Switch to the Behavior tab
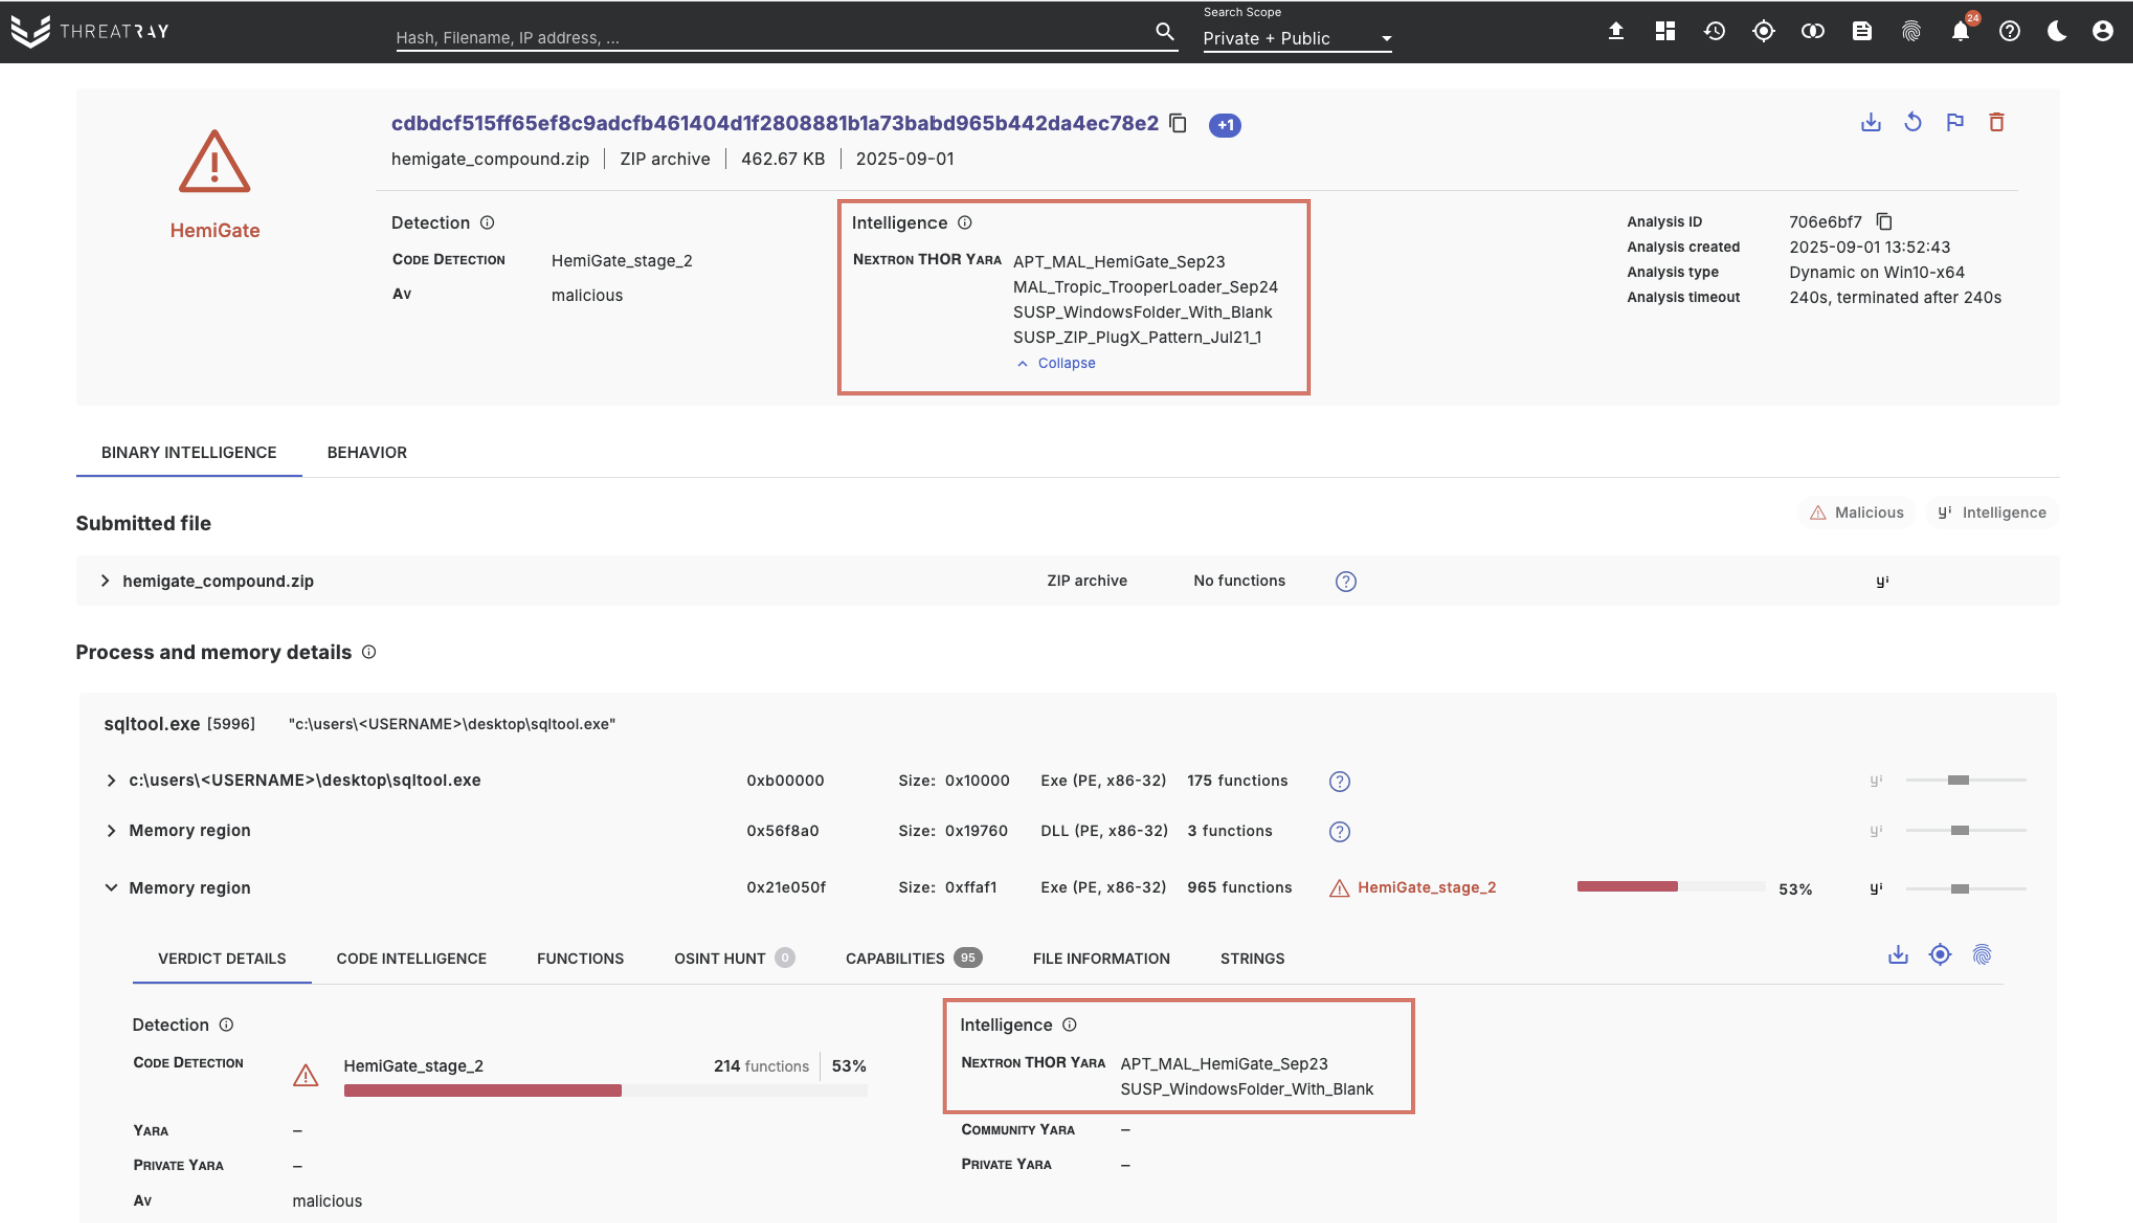The height and width of the screenshot is (1223, 2133). 367,452
